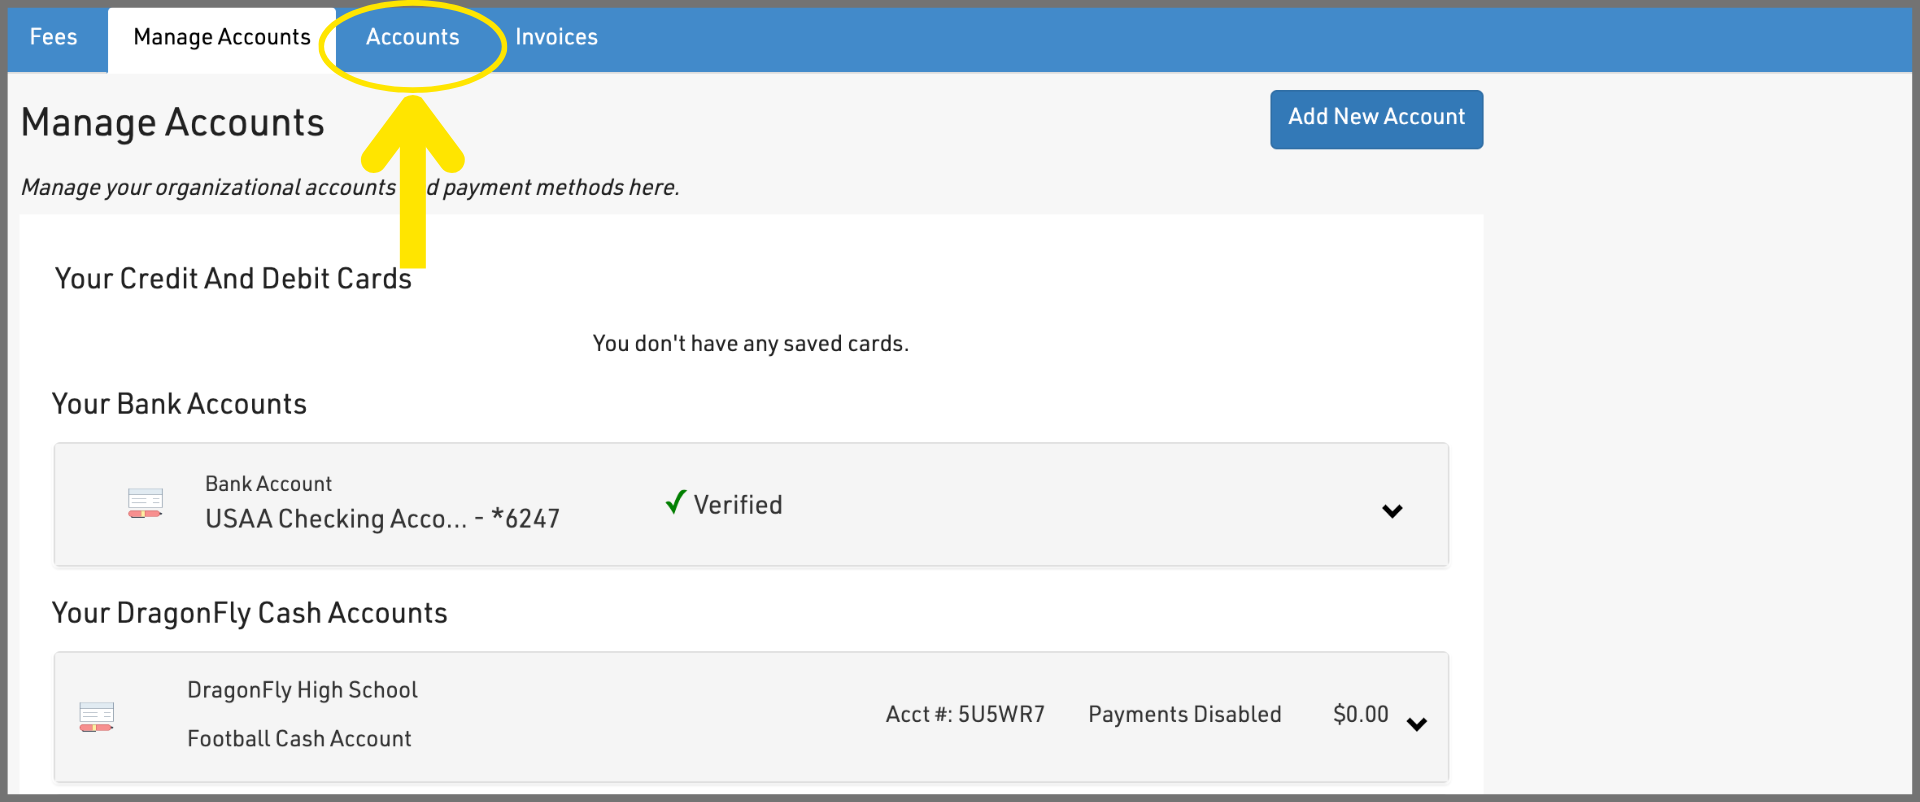Screen dimensions: 1920x802
Task: Click the Your Bank Accounts section heading
Action: point(179,404)
